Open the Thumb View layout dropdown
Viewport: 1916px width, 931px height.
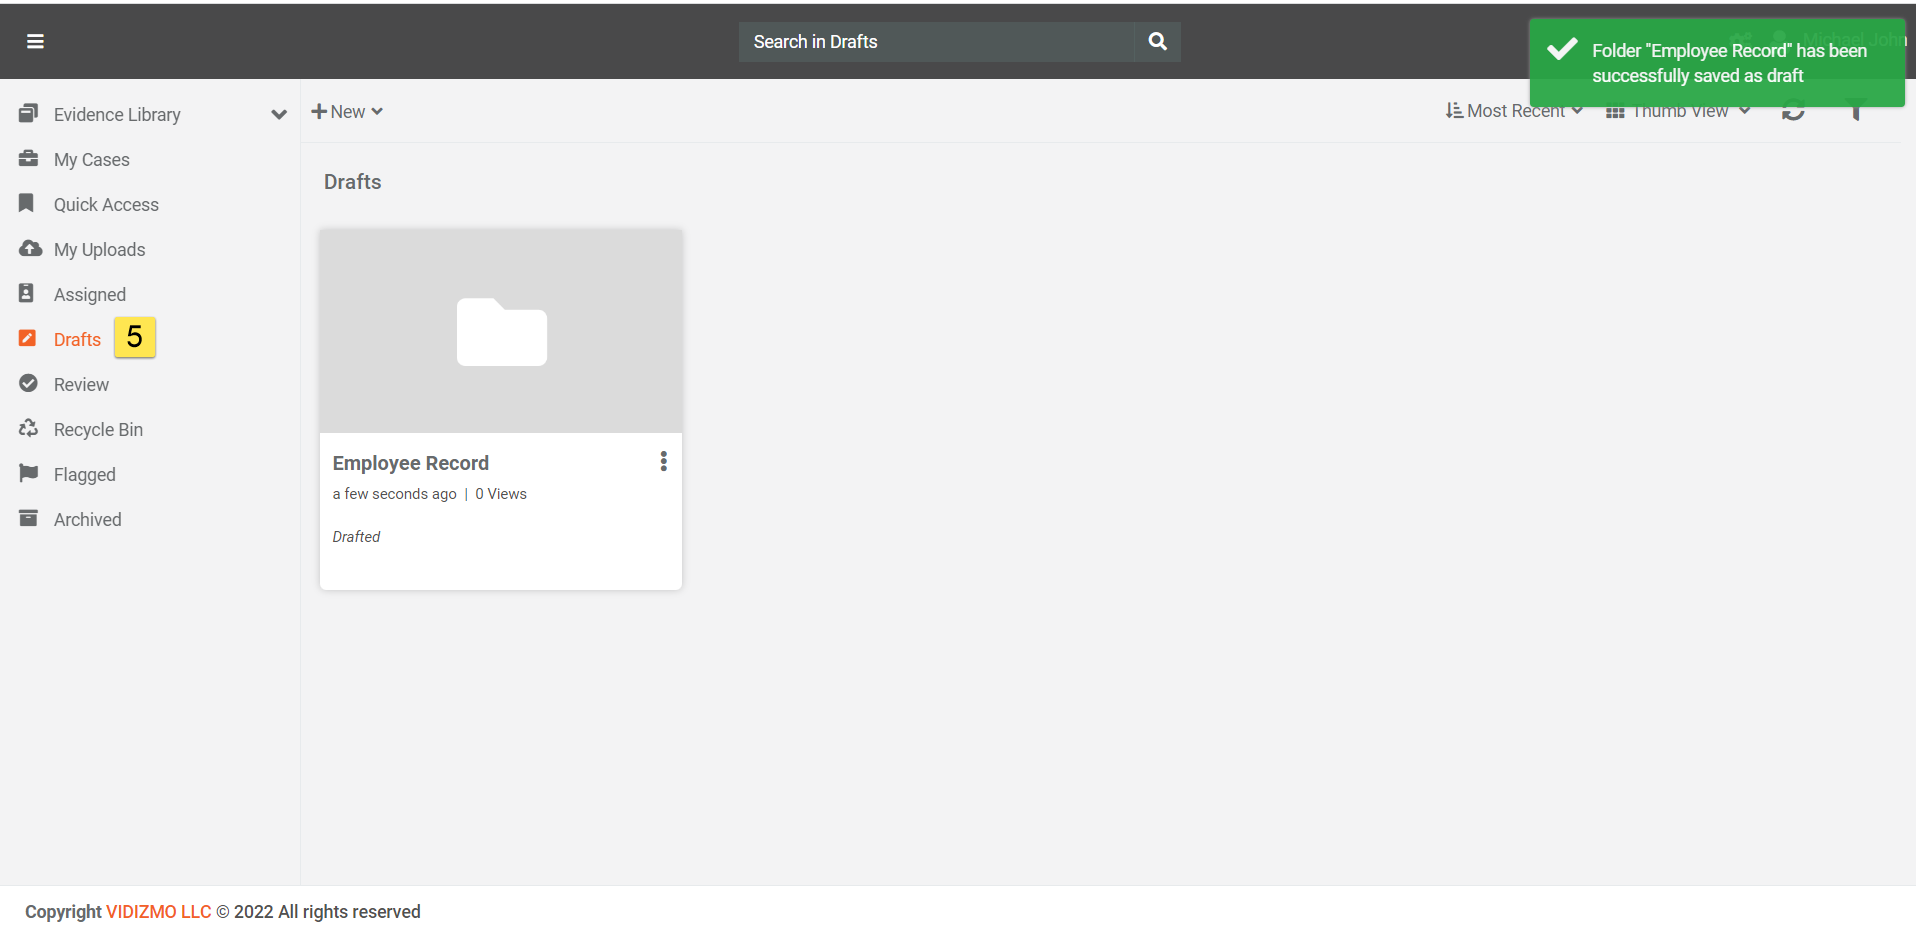[x=1678, y=112]
